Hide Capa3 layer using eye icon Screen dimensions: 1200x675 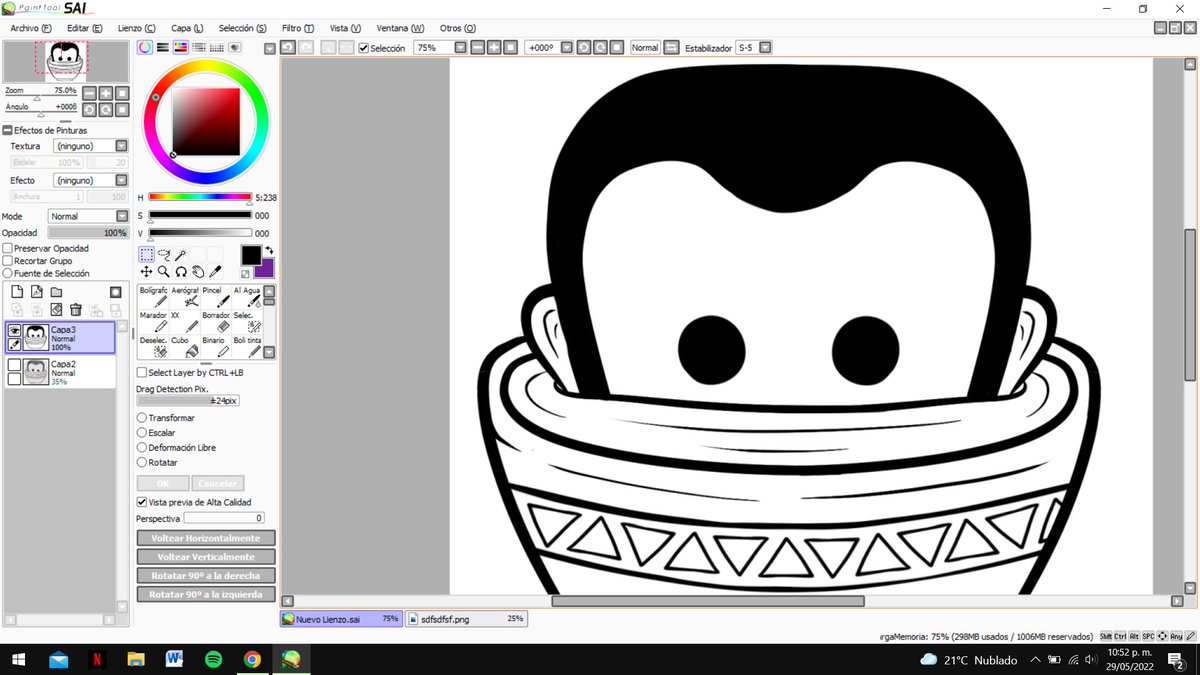coord(14,331)
